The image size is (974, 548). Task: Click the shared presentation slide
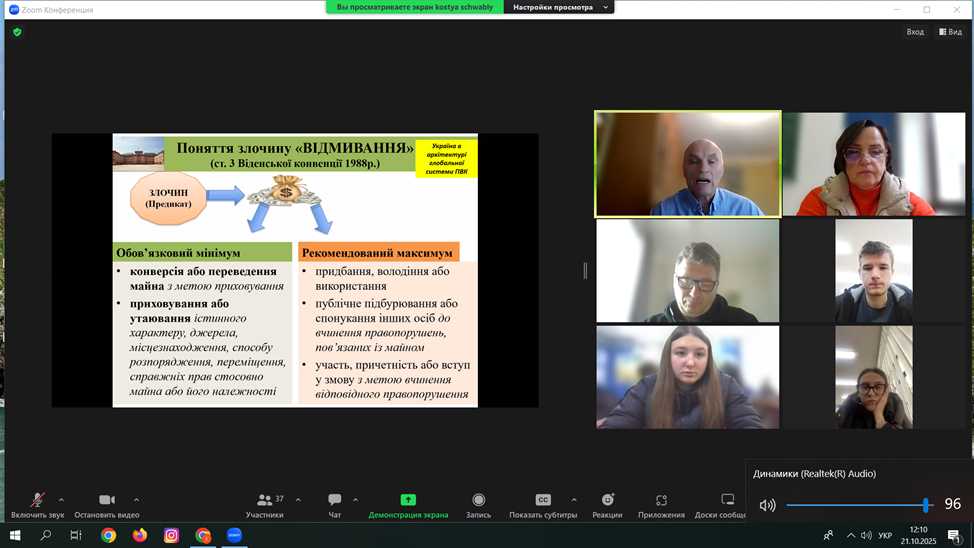[295, 270]
